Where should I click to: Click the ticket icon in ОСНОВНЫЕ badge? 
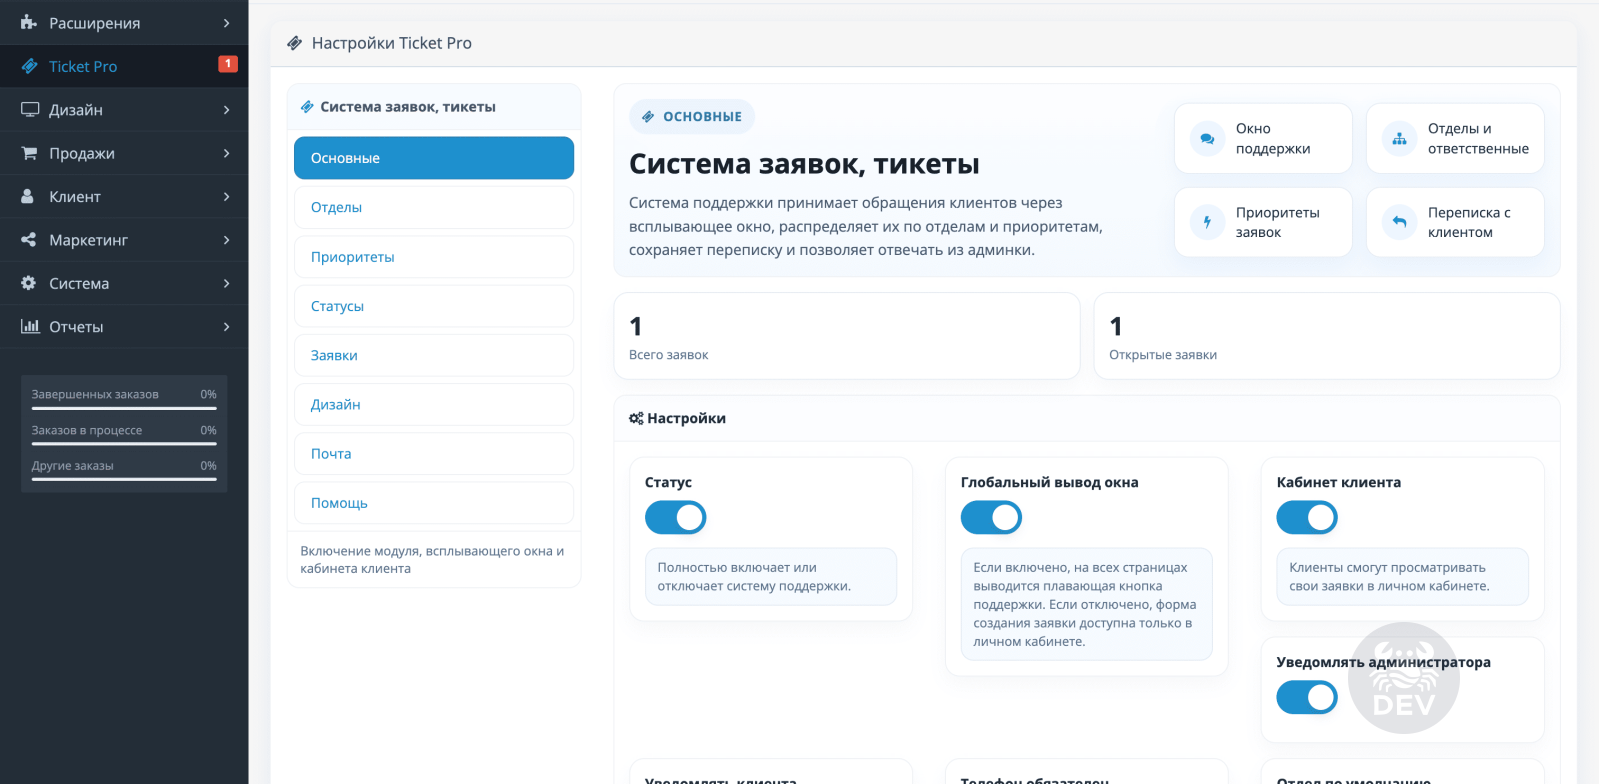tap(648, 117)
